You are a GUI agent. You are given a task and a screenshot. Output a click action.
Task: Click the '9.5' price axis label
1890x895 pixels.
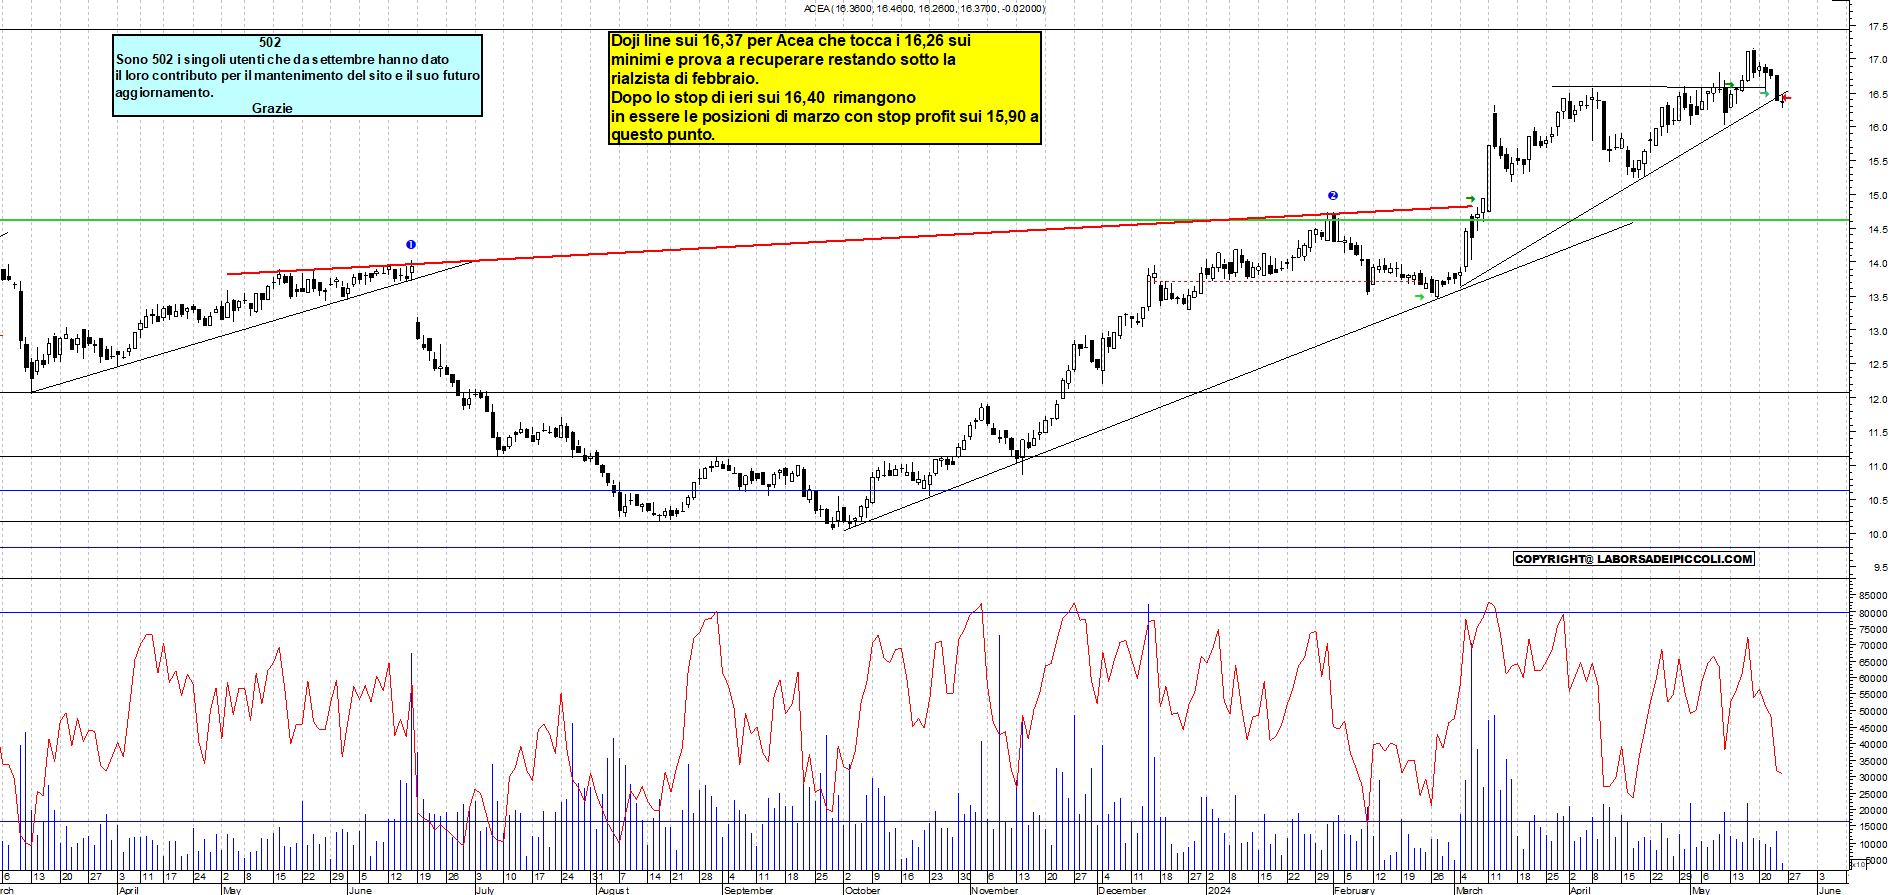(x=1880, y=568)
